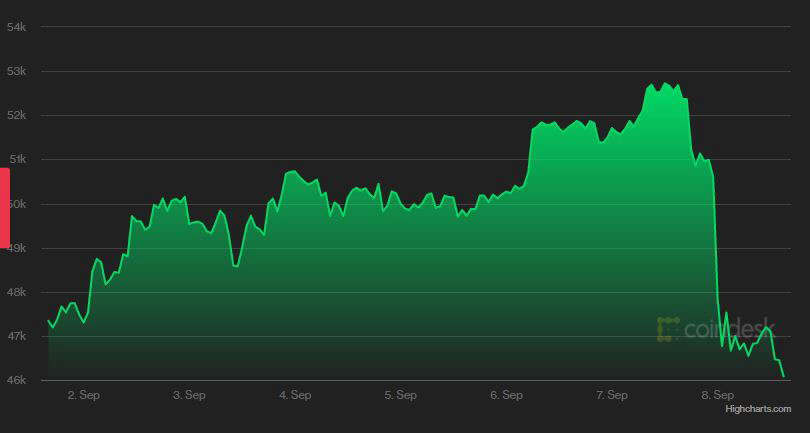Image resolution: width=810 pixels, height=433 pixels.
Task: Click the 3. Sep x-axis label
Action: coord(189,395)
